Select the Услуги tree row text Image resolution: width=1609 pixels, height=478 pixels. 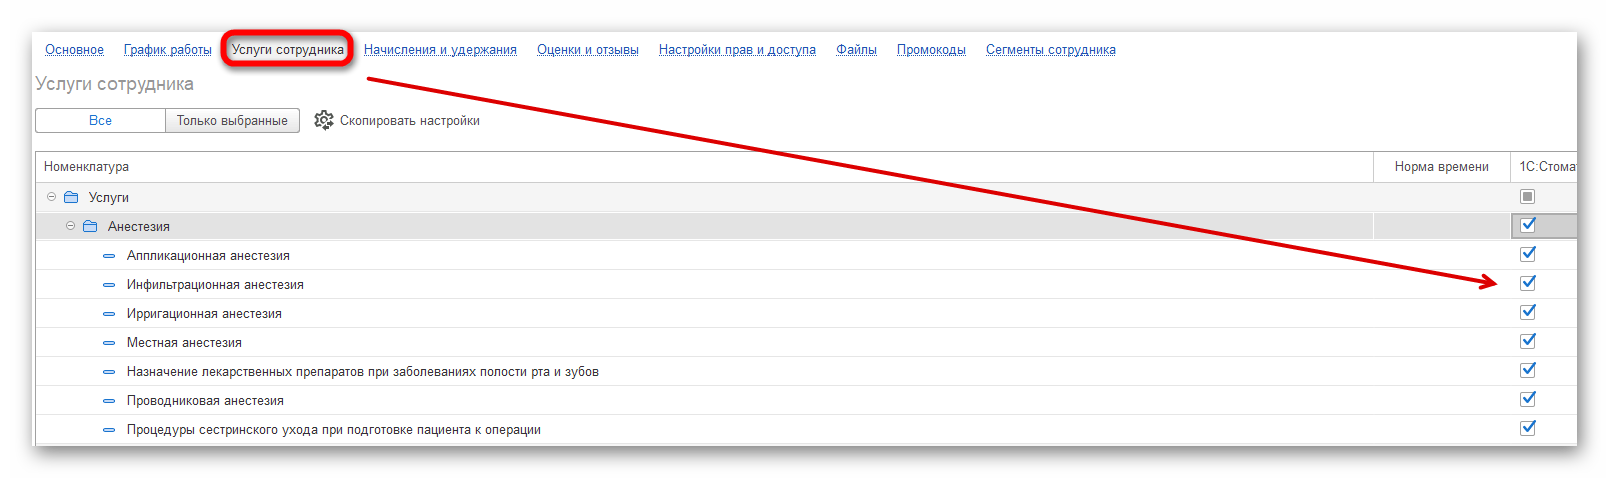pyautogui.click(x=108, y=198)
